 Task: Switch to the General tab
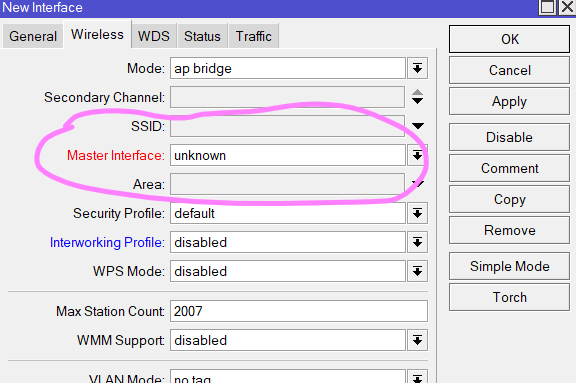pos(33,36)
